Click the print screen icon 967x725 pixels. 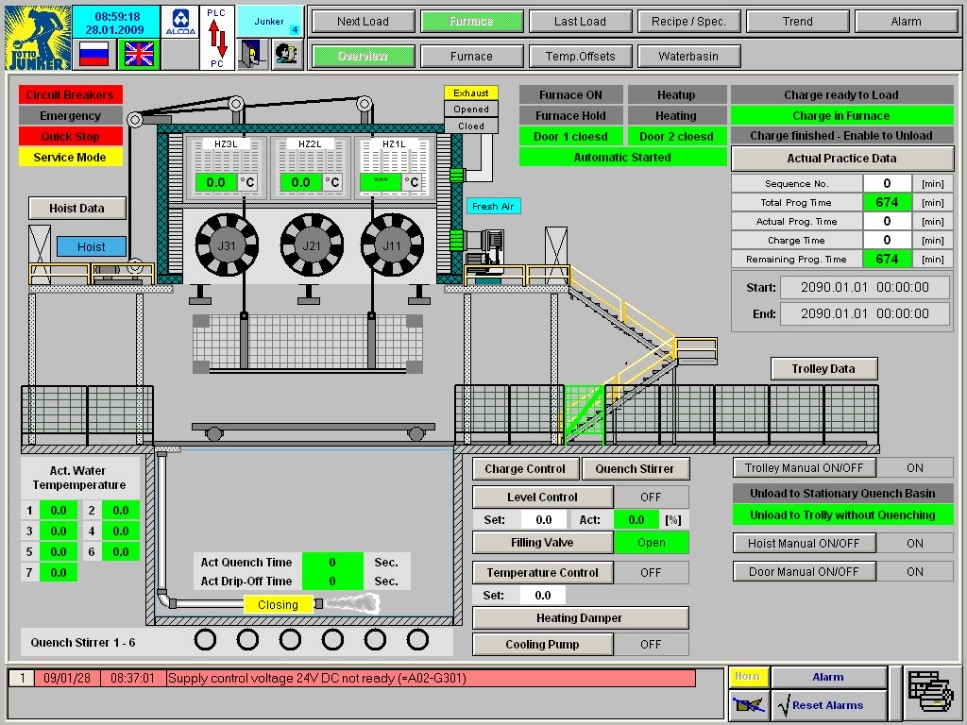coord(929,691)
